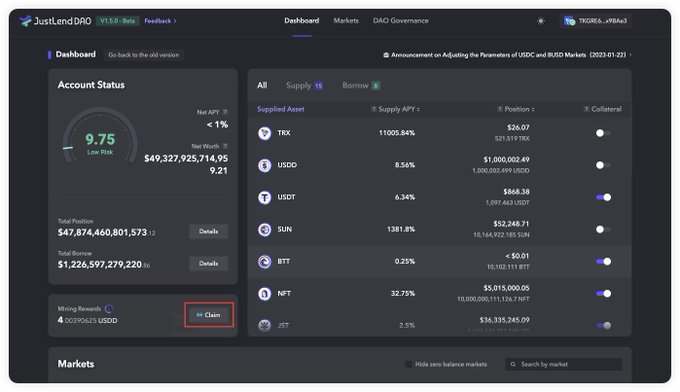Click the Markets section heading
Screen dimensions: 680x392
(76, 364)
